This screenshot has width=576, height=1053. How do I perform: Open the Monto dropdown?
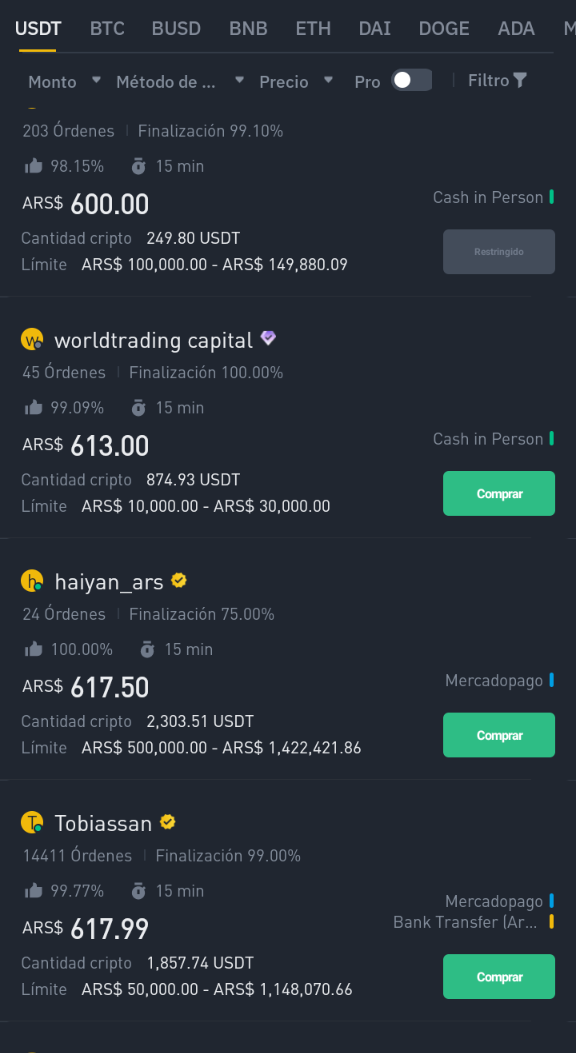point(60,82)
